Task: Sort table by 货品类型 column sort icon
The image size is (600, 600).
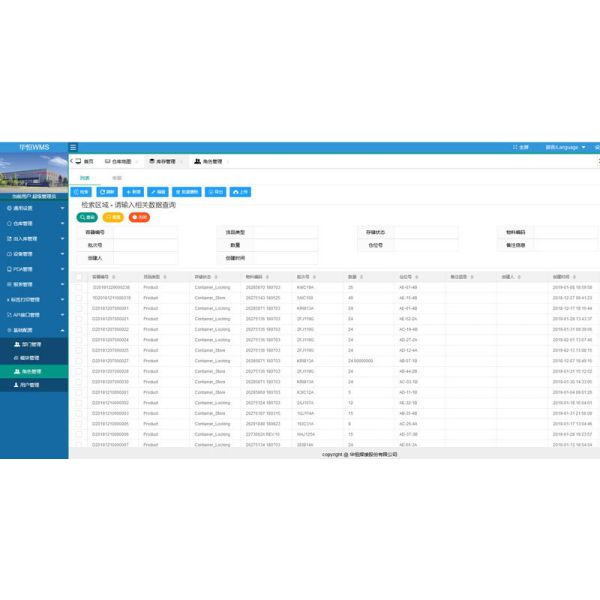Action: (165, 277)
